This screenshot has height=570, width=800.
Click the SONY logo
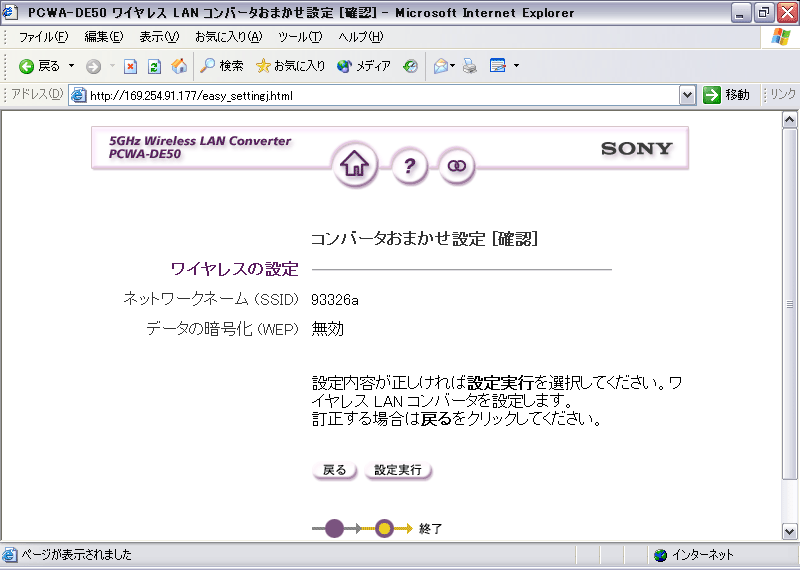point(637,148)
